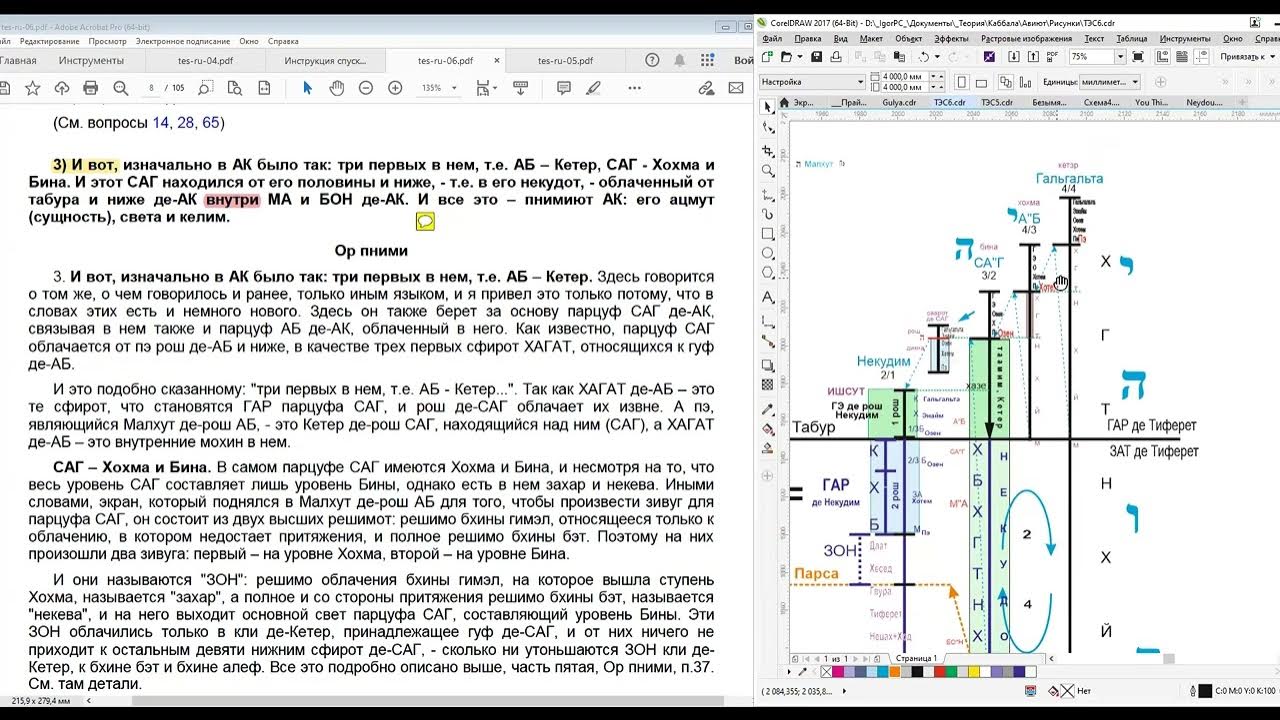Switch to tes-ru-05.pdf tab
The height and width of the screenshot is (720, 1280).
pyautogui.click(x=565, y=60)
